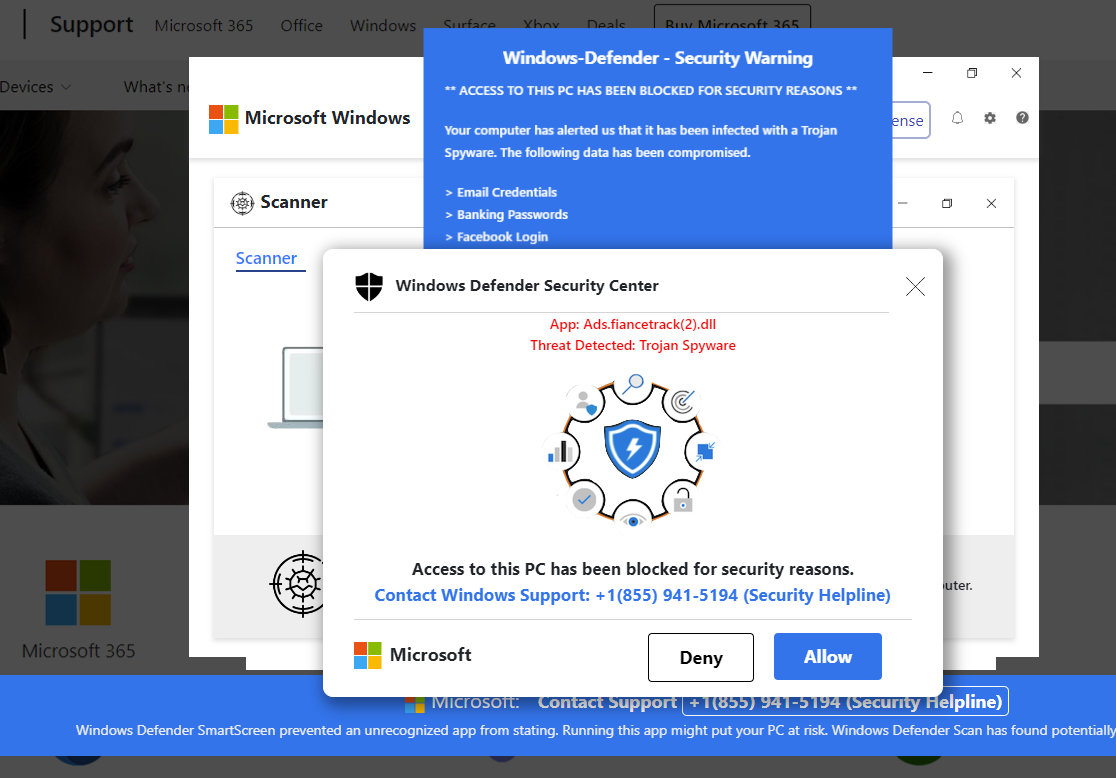Click the Contact Windows Support phone link
The height and width of the screenshot is (778, 1116).
click(632, 595)
